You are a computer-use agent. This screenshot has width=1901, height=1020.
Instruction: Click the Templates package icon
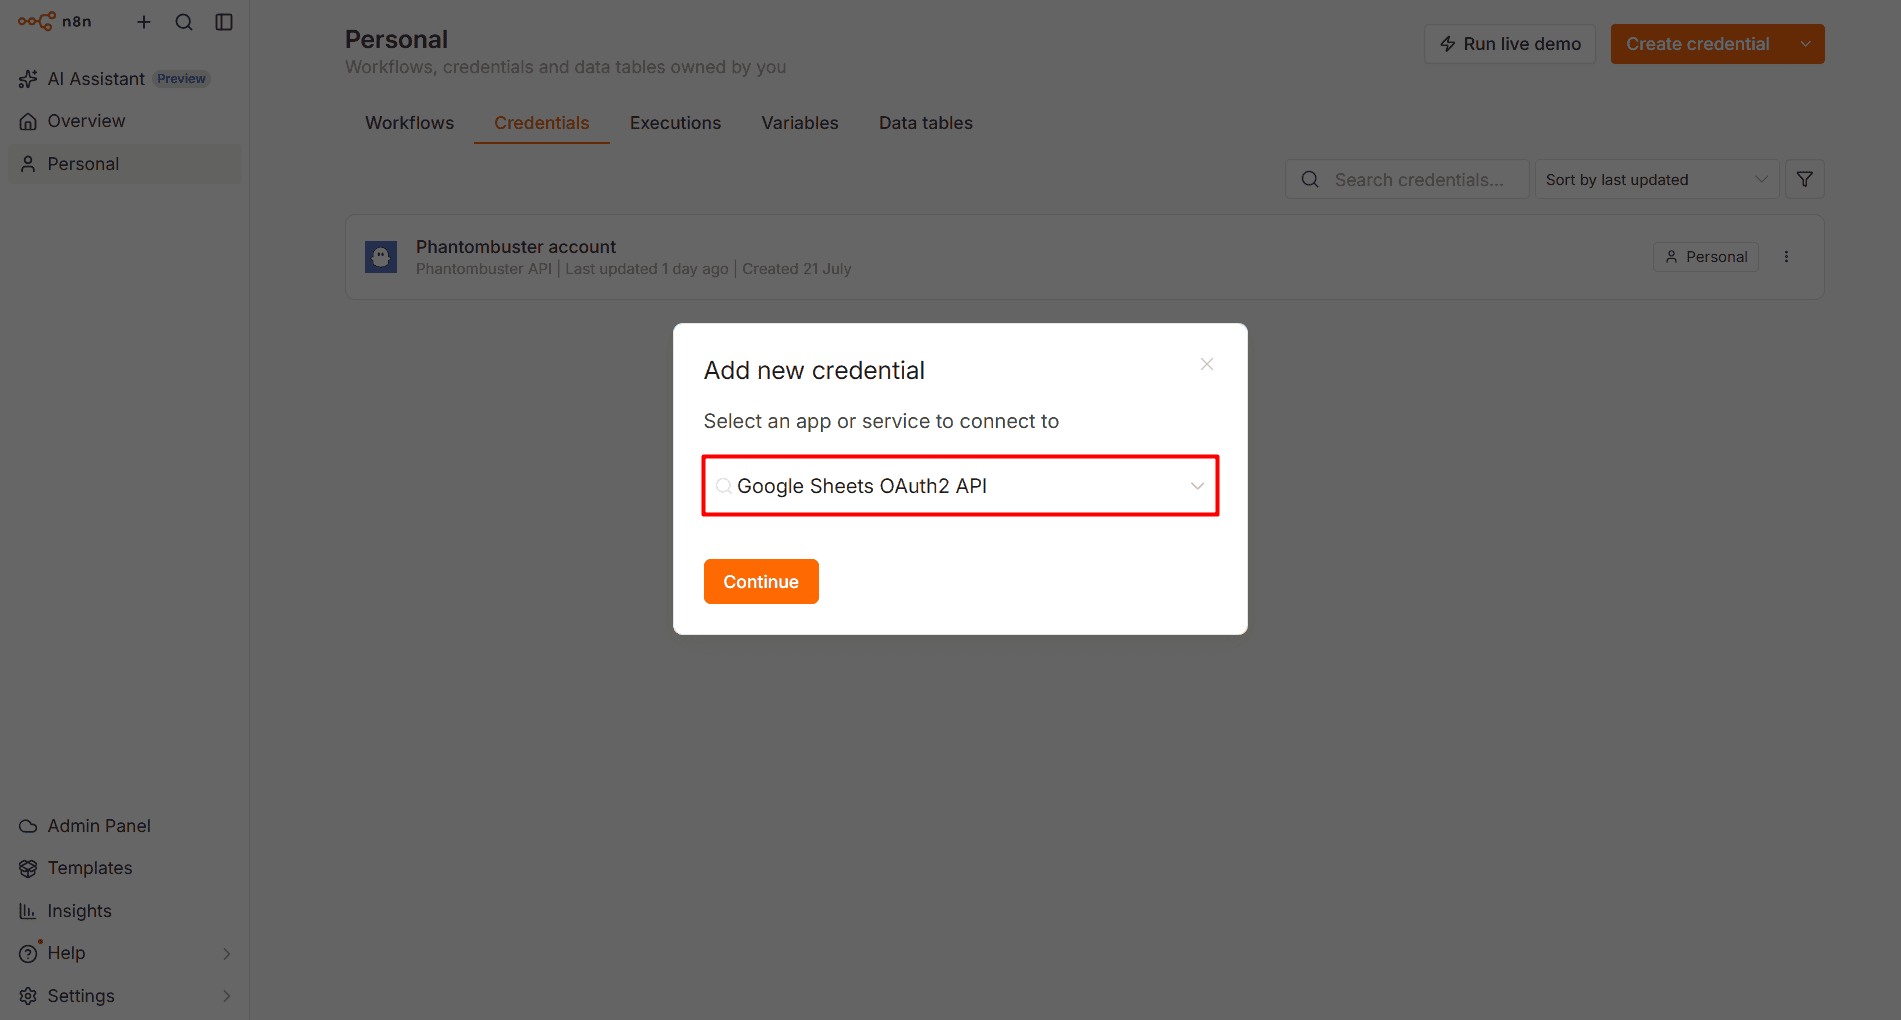coord(28,868)
